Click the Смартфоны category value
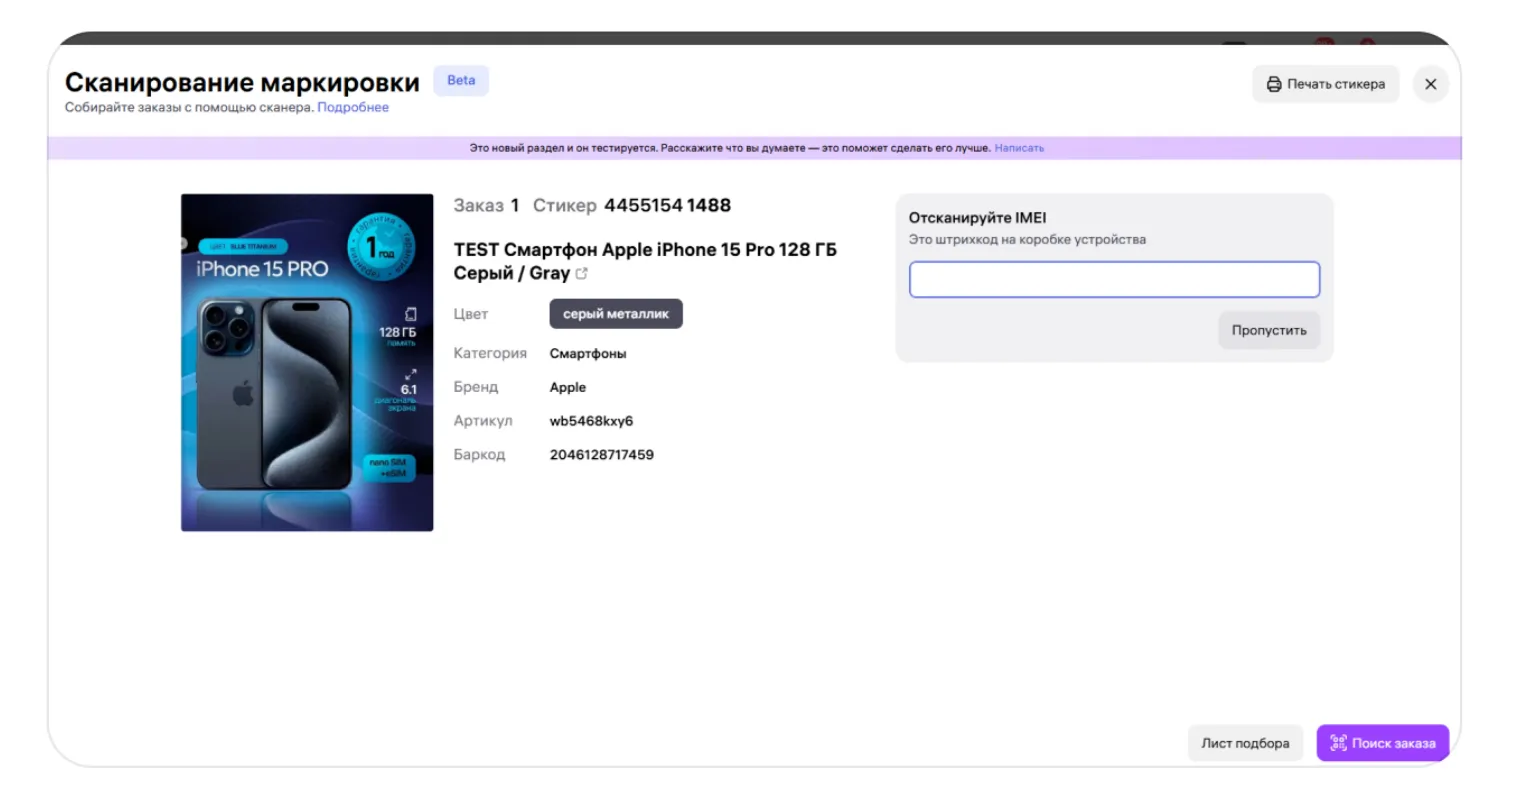 588,354
